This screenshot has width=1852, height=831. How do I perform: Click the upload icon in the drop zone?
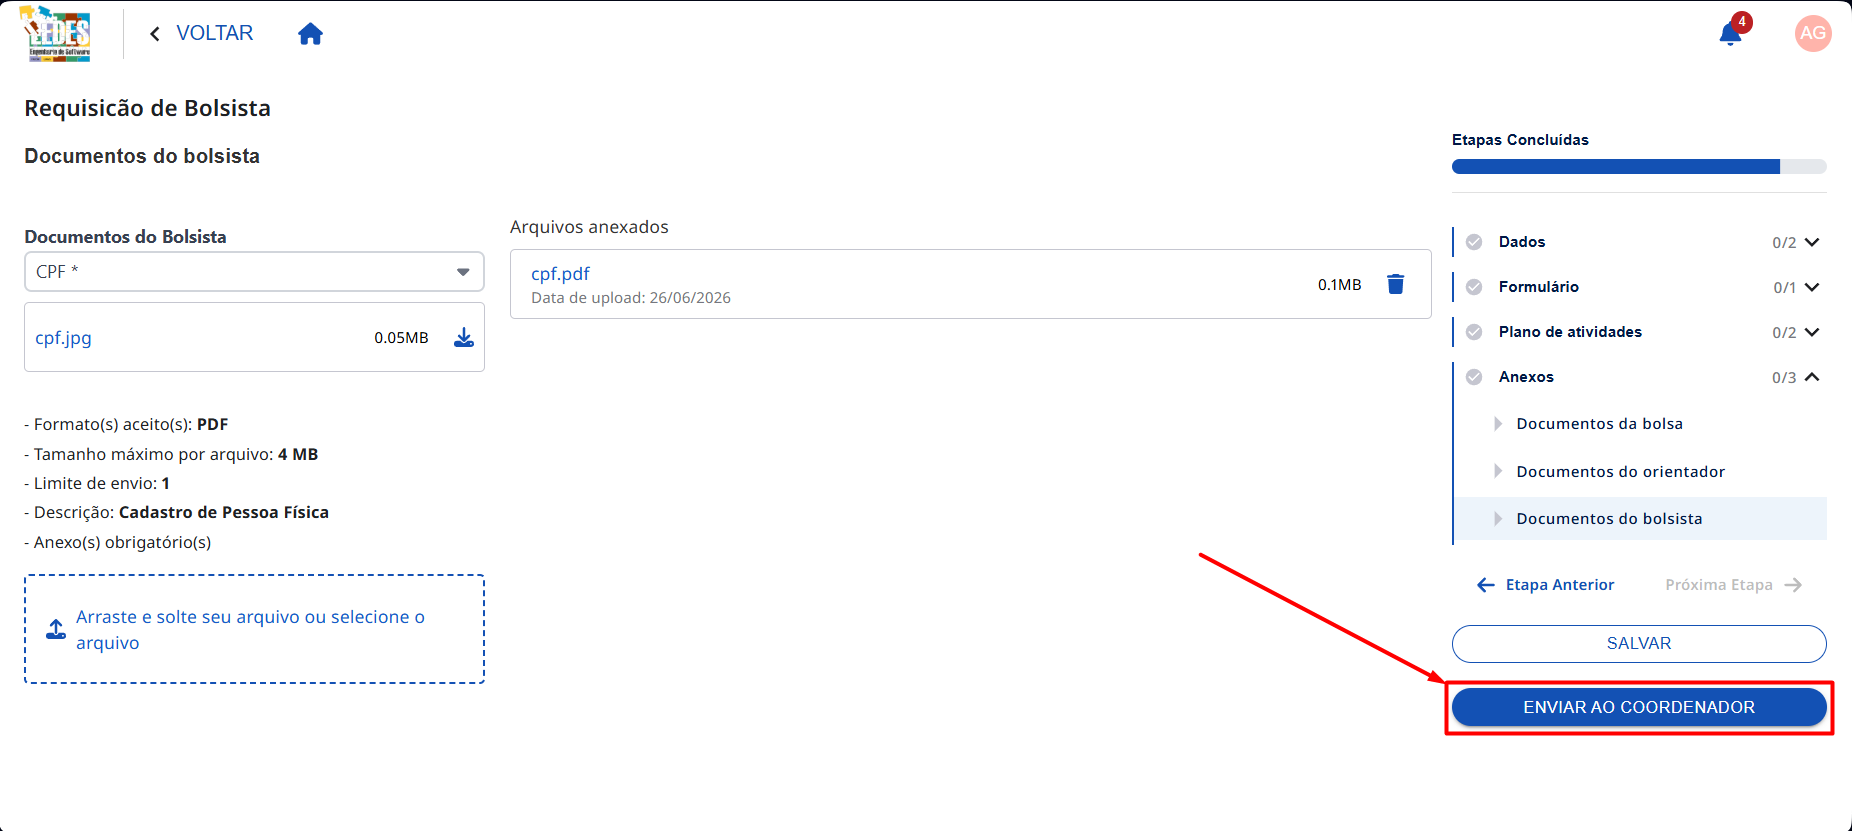tap(56, 629)
